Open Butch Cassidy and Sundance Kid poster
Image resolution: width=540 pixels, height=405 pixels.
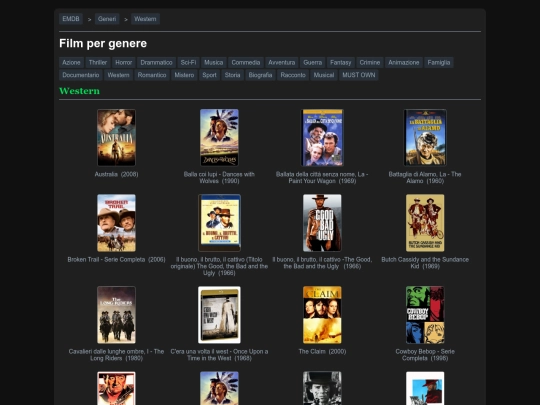[425, 223]
